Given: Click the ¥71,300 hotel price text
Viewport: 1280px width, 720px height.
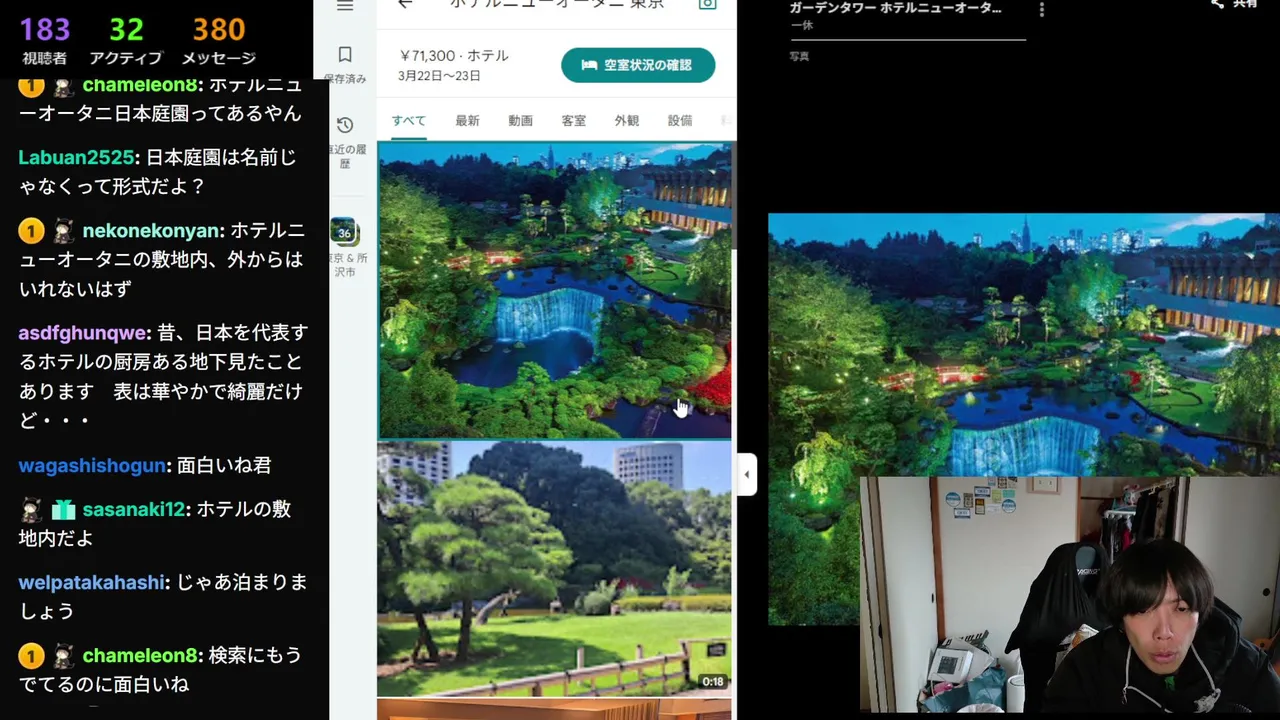Looking at the screenshot, I should pos(454,57).
